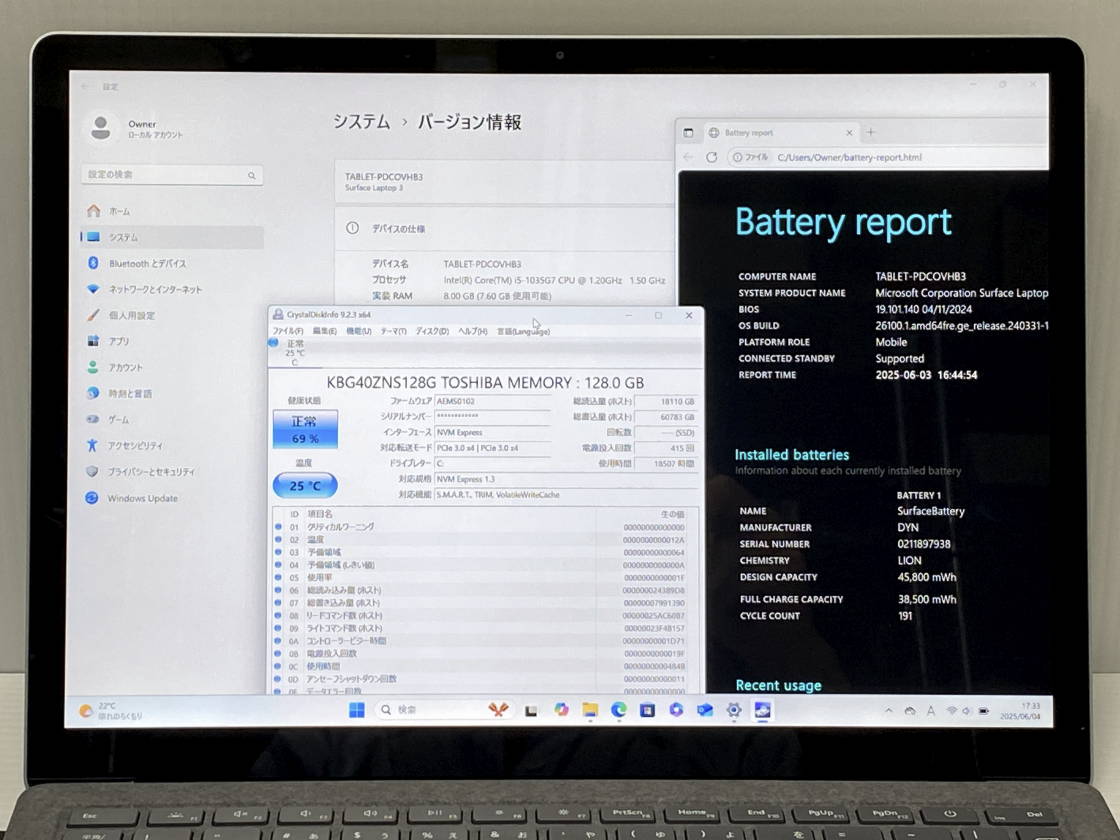
Task: Click the 設定の検索 search field
Action: pos(170,175)
